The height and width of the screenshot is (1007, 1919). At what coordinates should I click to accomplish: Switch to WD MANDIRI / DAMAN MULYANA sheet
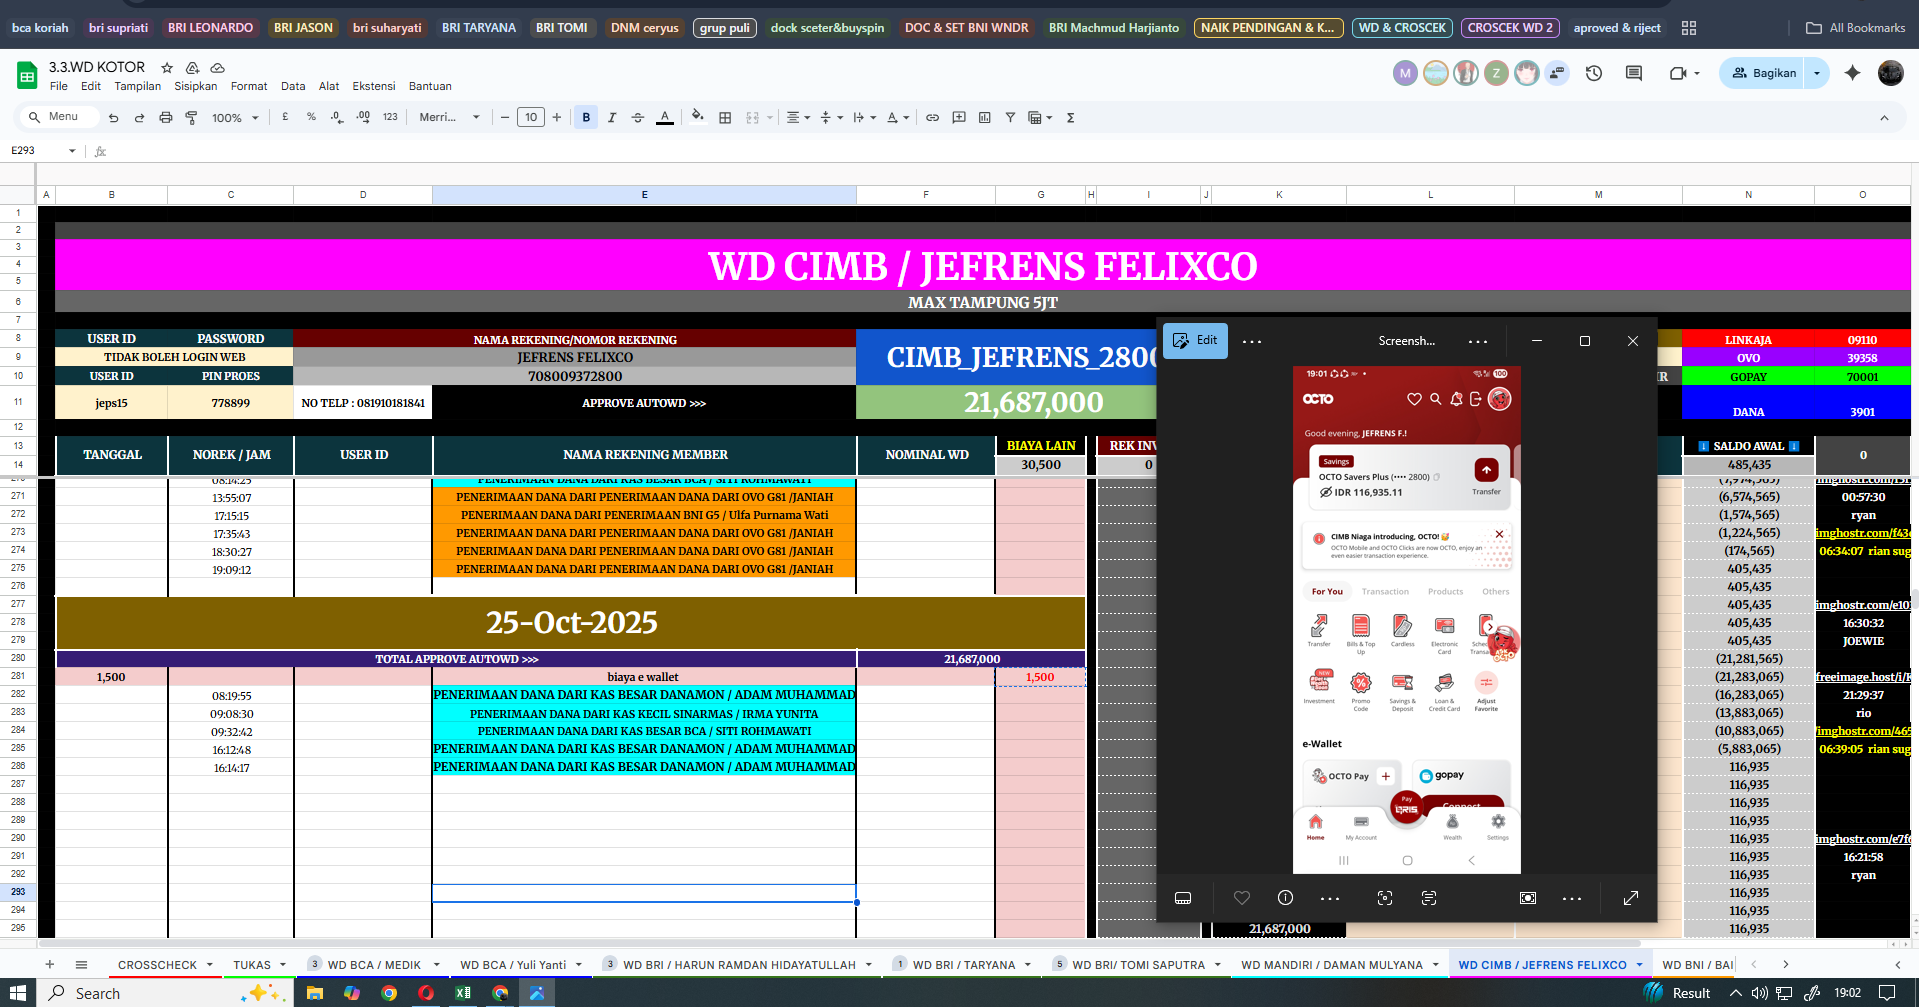(1331, 965)
